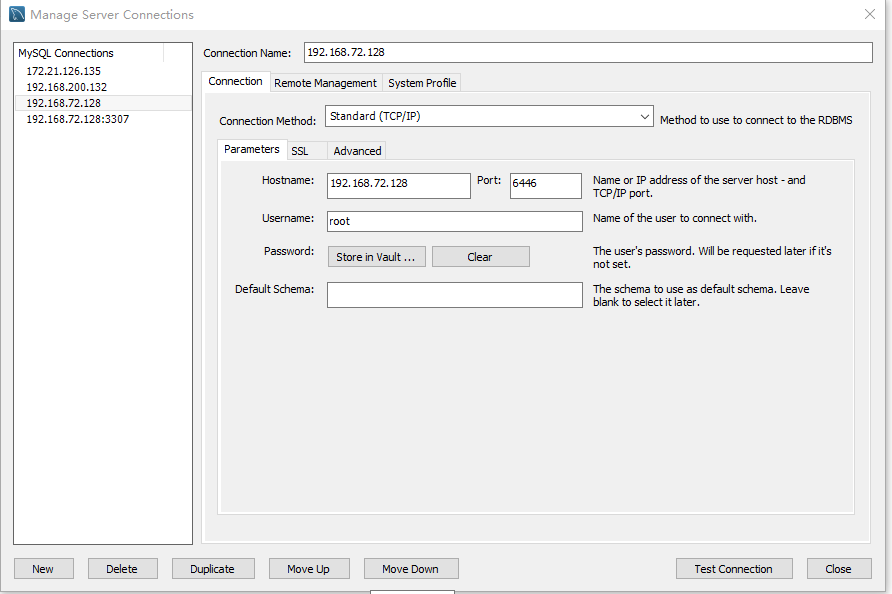Image resolution: width=892 pixels, height=594 pixels.
Task: Clear the stored password
Action: [x=480, y=257]
